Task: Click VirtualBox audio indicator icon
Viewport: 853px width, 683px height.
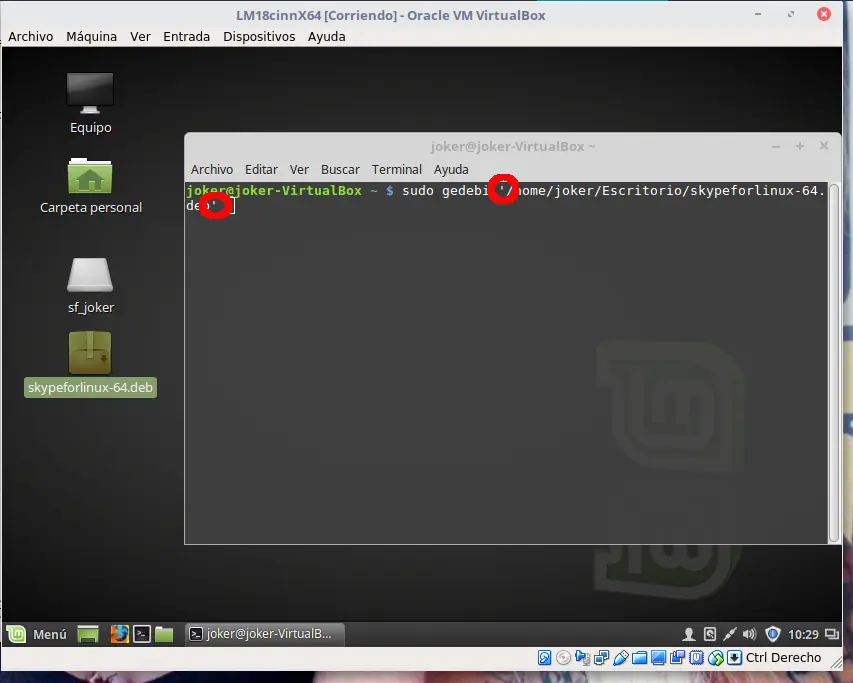Action: 582,658
